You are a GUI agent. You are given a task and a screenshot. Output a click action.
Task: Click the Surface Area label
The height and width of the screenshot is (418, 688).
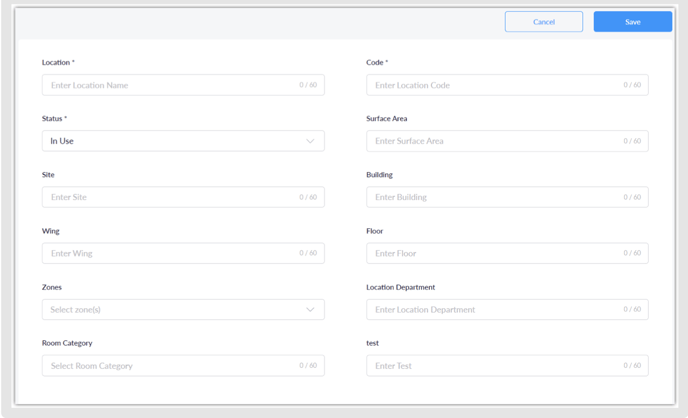pyautogui.click(x=387, y=118)
